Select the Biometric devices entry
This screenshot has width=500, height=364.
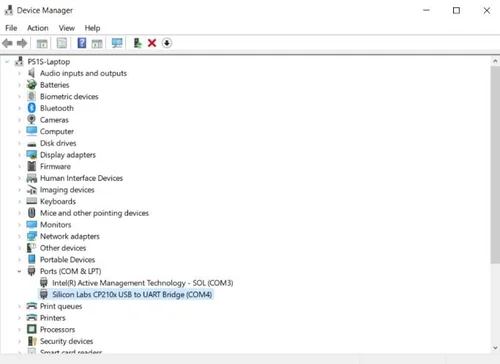point(69,96)
